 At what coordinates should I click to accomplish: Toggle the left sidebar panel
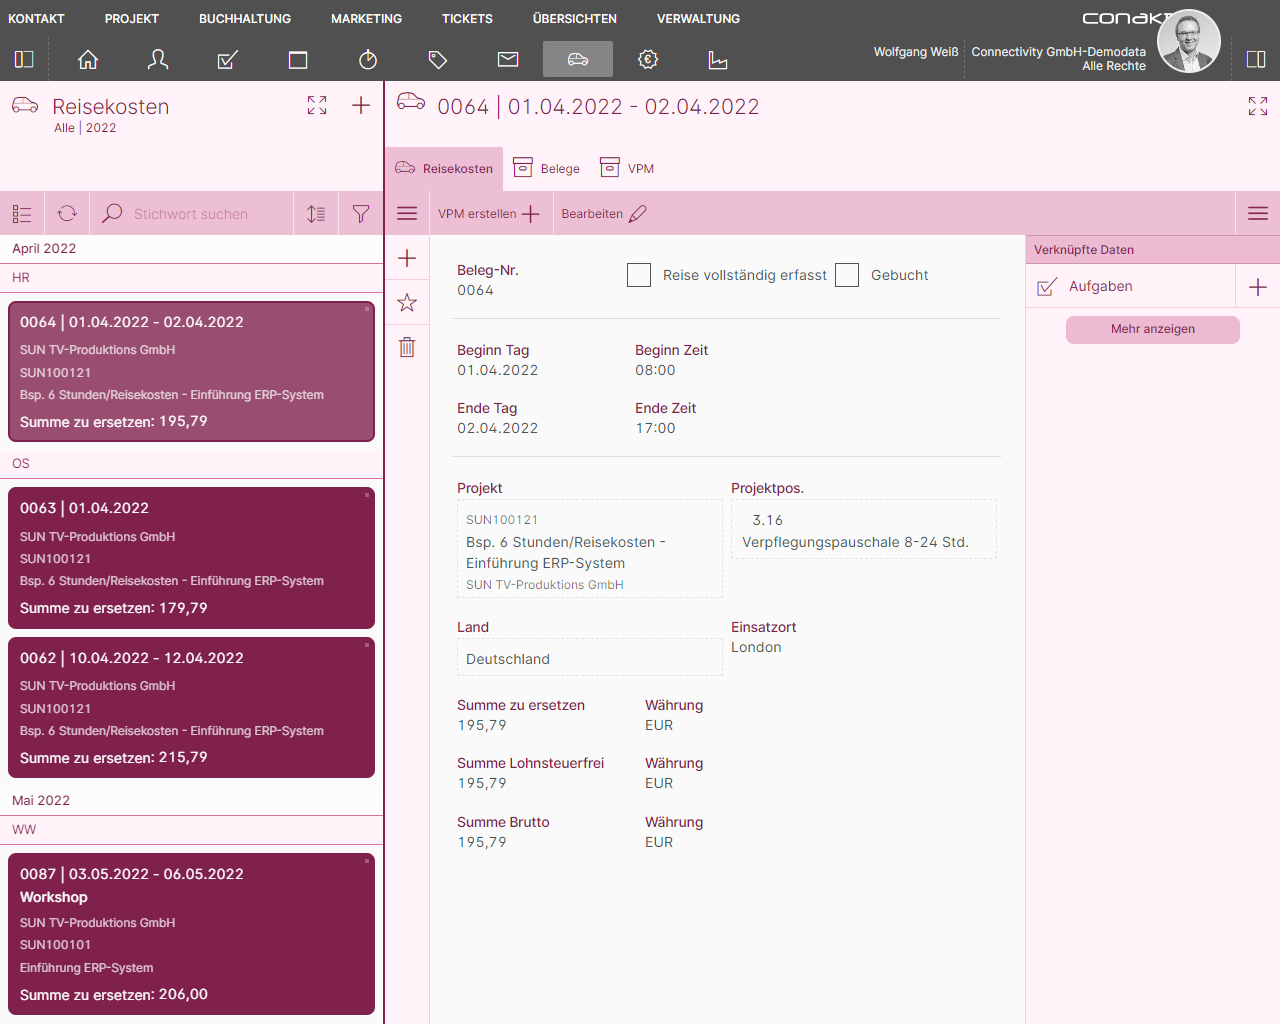(x=24, y=60)
